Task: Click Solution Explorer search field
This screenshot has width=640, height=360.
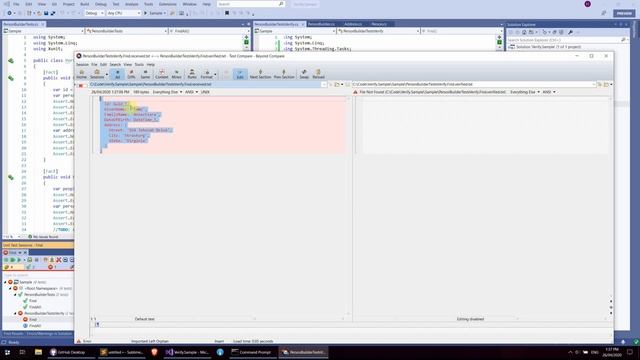Action: click(x=567, y=40)
